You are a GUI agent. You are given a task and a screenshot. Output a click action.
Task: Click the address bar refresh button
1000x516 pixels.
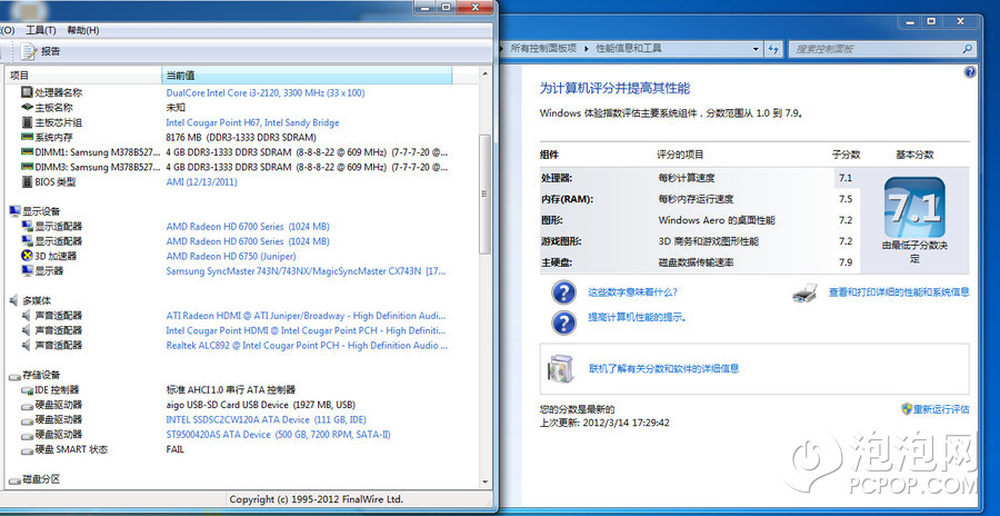tap(774, 48)
